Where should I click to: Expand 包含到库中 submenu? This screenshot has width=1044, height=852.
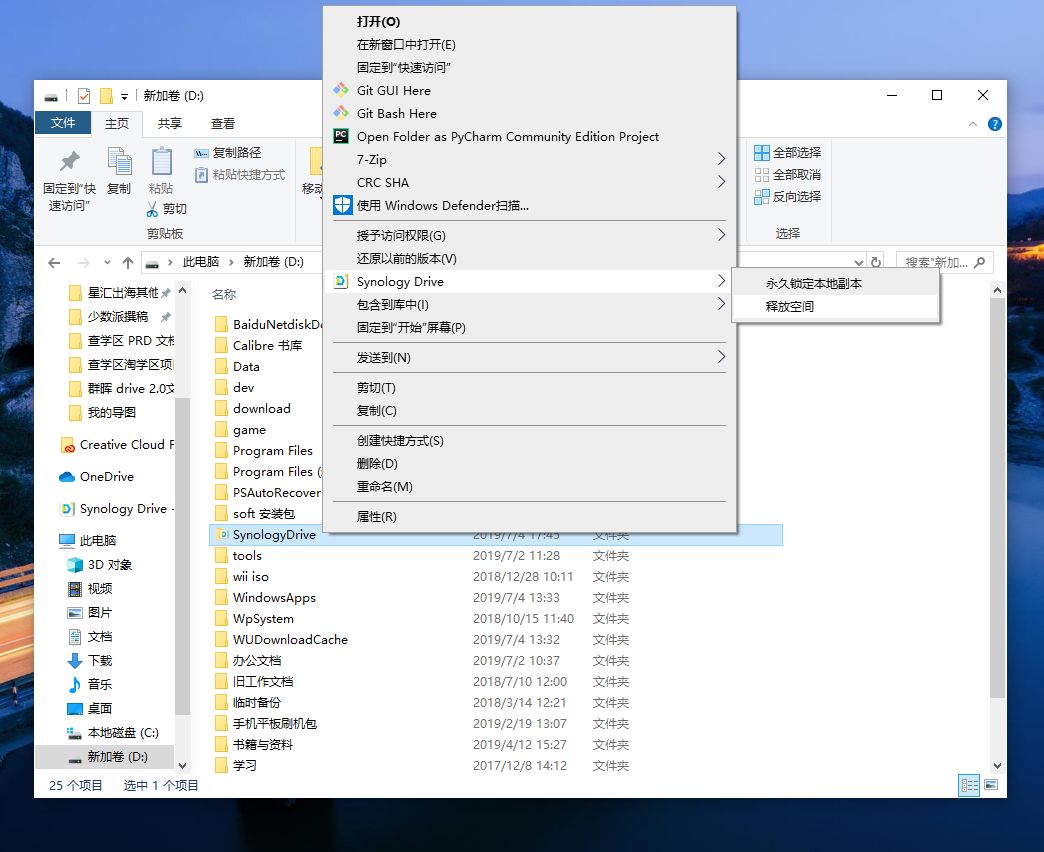click(x=721, y=304)
